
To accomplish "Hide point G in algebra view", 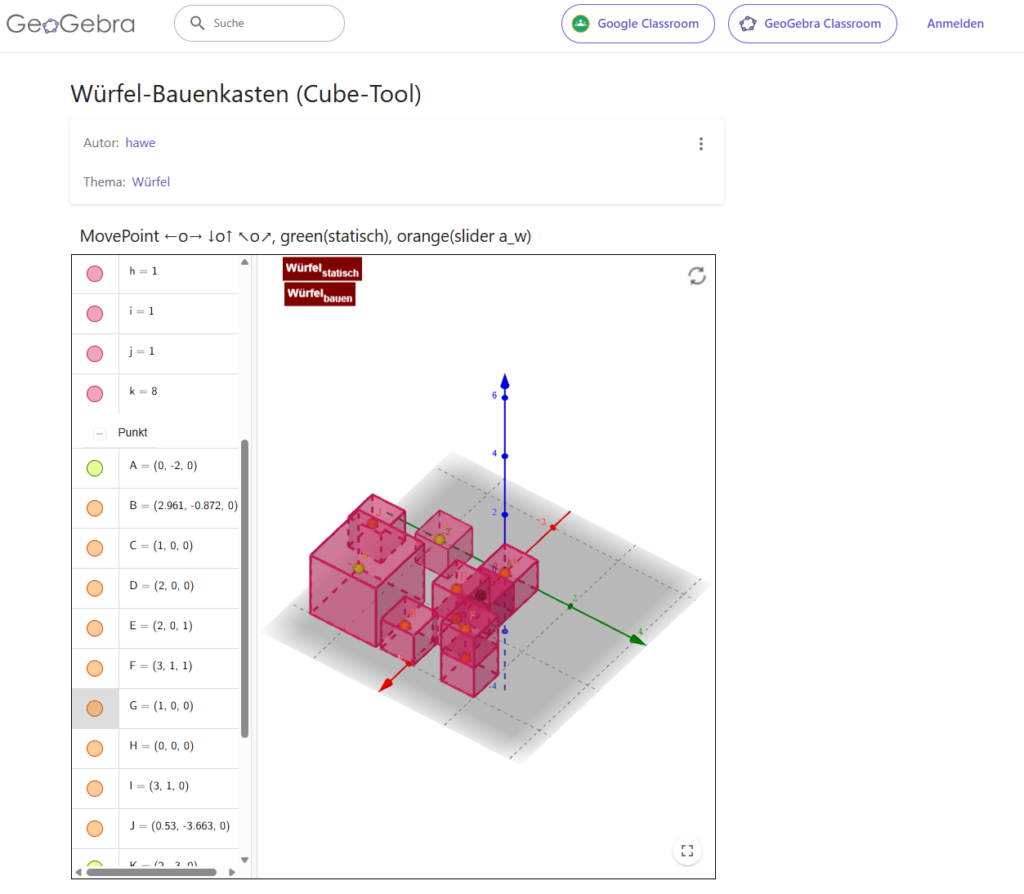I will pyautogui.click(x=95, y=708).
